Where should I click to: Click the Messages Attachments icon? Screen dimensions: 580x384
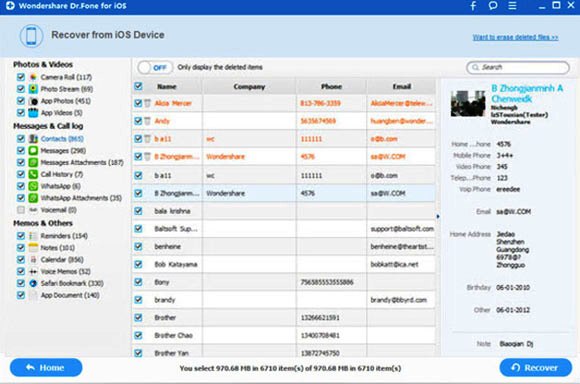point(33,162)
